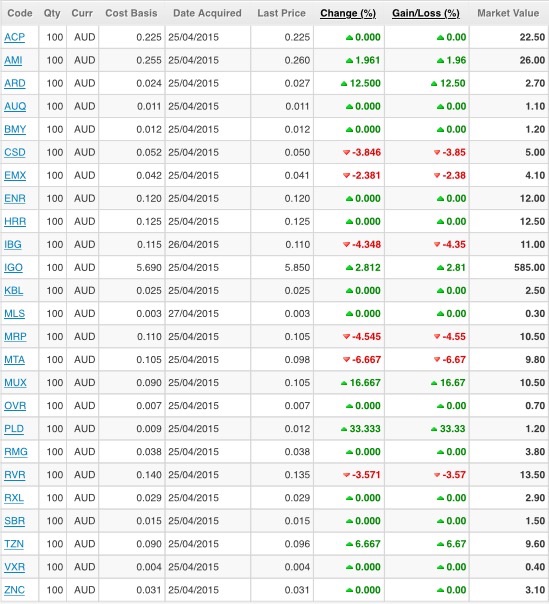Open the ZNC stock code link
The height and width of the screenshot is (604, 549).
[15, 590]
